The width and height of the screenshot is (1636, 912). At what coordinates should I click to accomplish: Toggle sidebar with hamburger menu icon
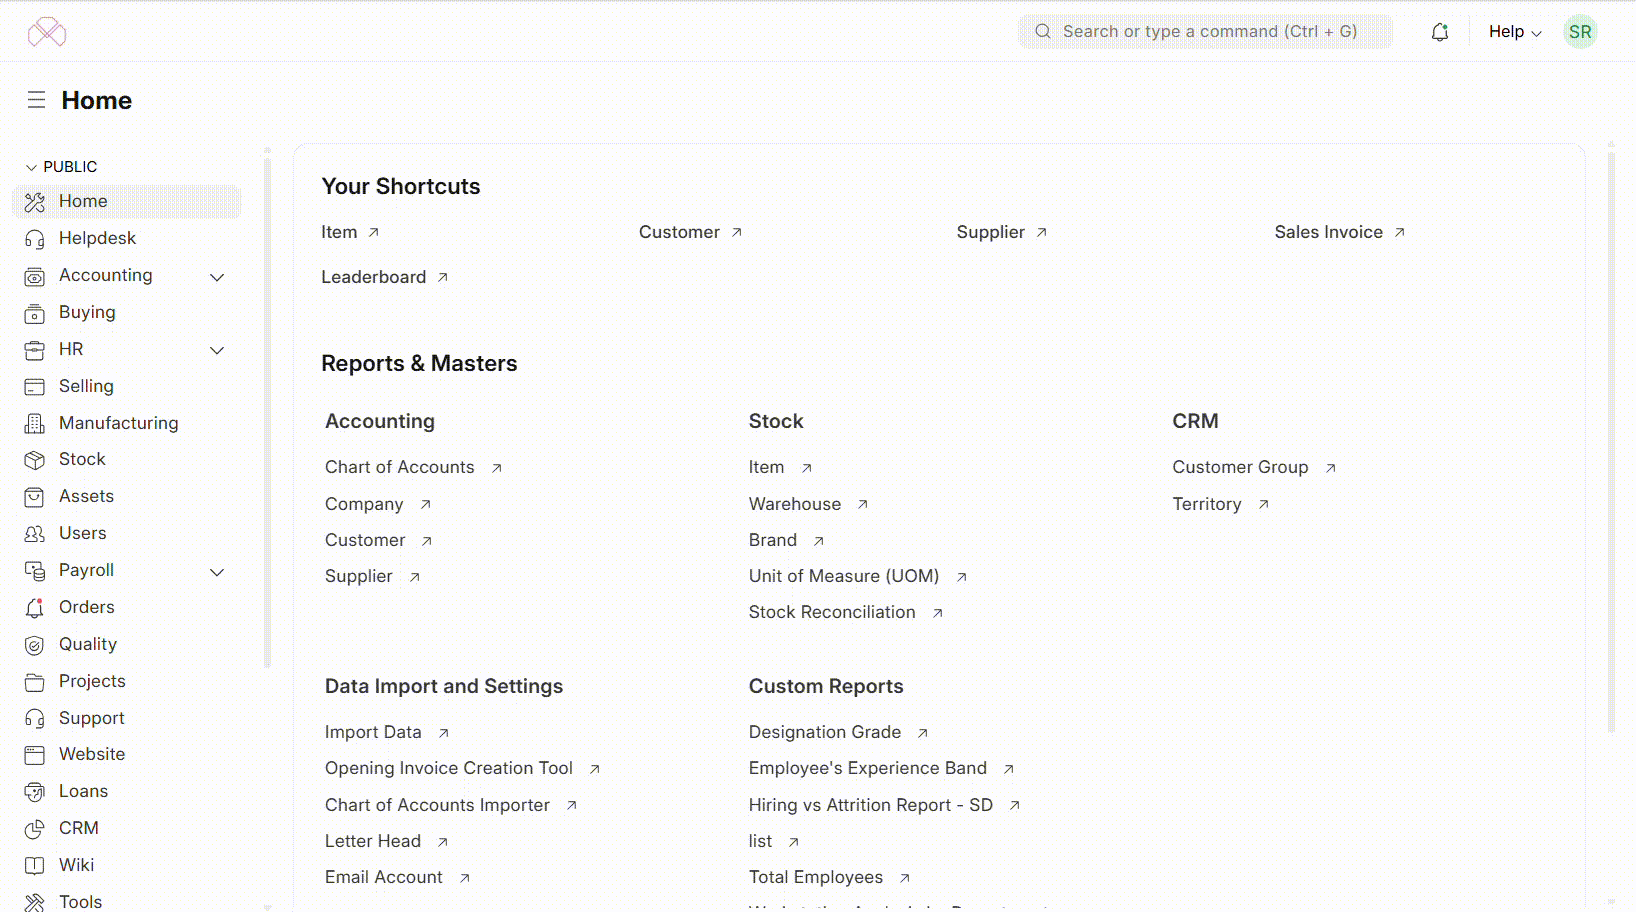click(x=36, y=100)
